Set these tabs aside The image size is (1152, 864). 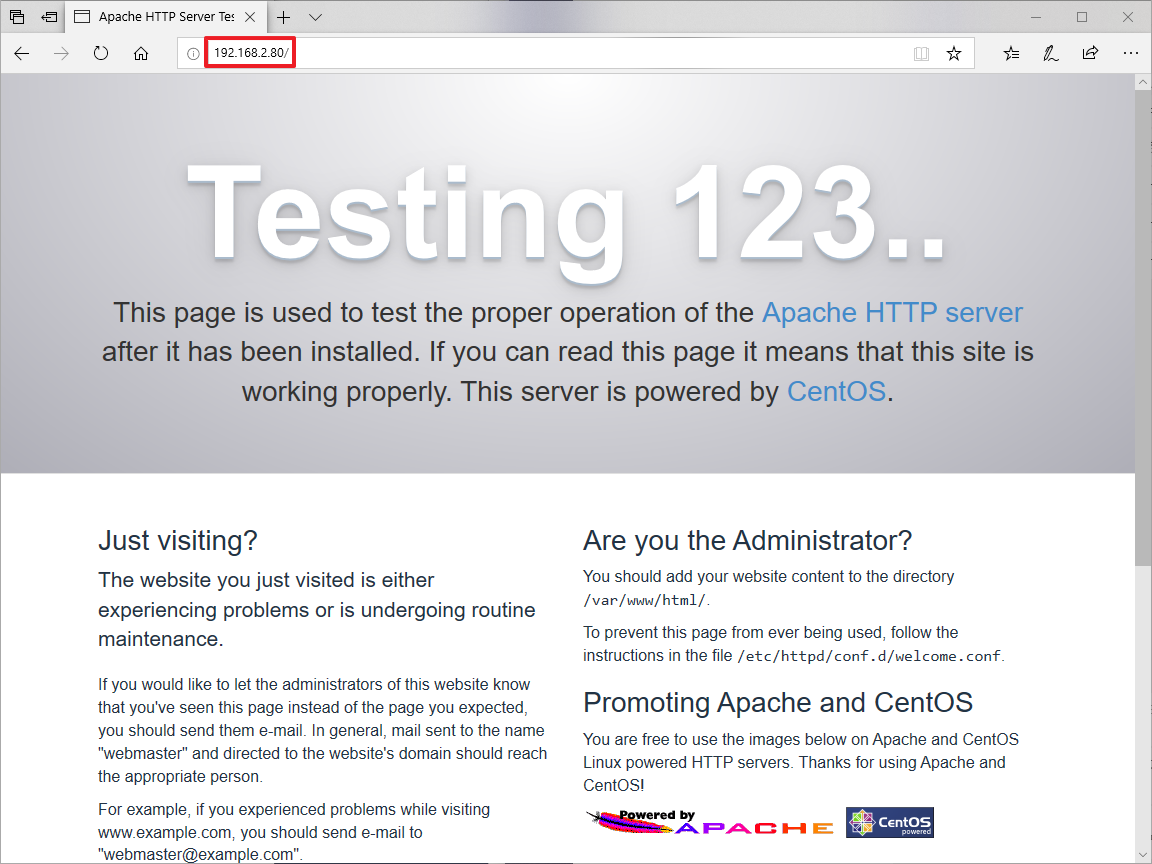tap(49, 16)
